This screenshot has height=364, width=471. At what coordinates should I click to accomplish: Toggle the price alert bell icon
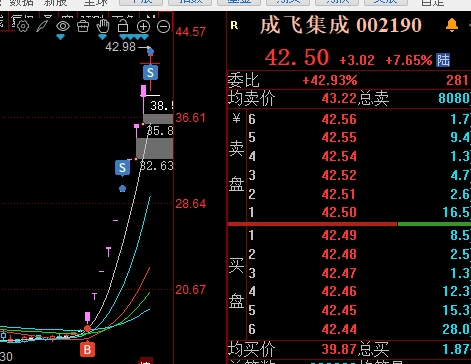pos(452,25)
